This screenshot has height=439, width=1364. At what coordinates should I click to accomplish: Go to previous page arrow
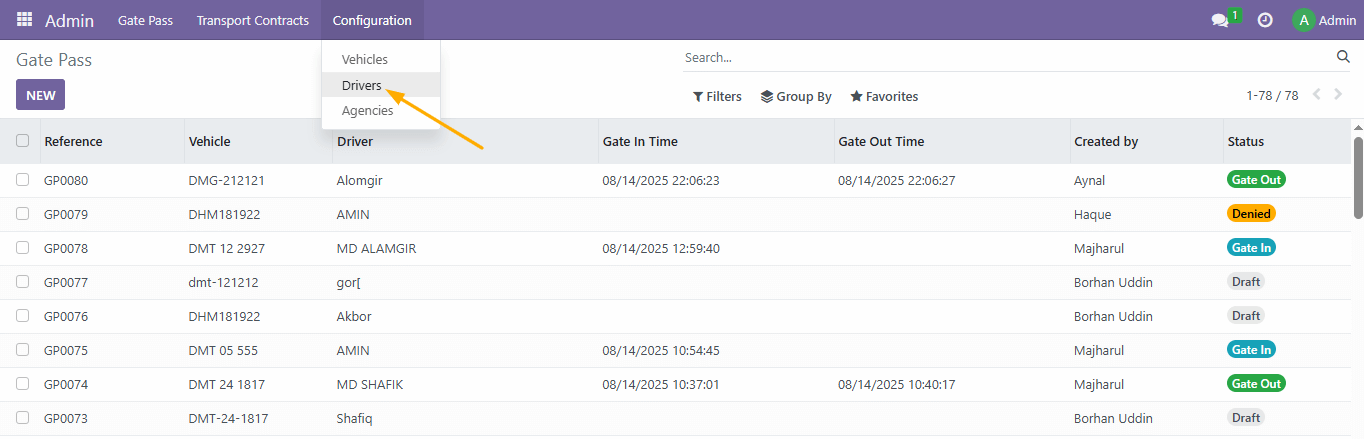pos(1316,95)
